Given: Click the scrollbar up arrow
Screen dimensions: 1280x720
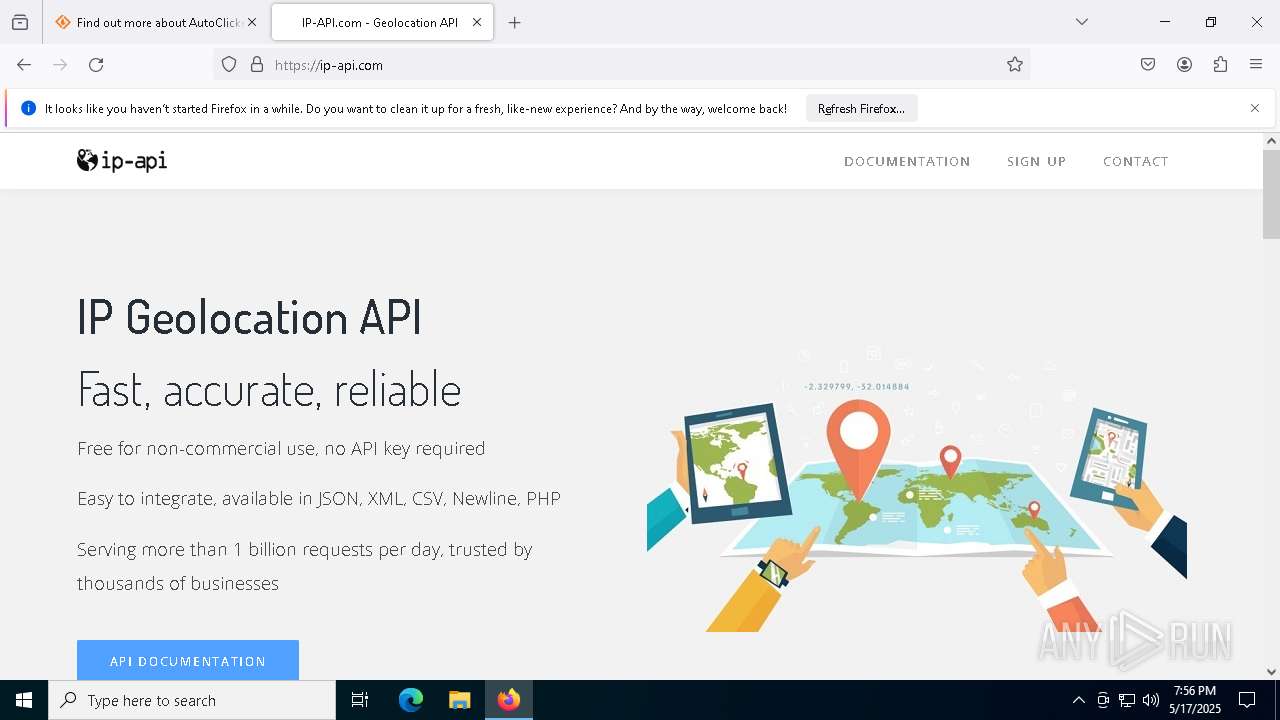Looking at the screenshot, I should (x=1271, y=141).
